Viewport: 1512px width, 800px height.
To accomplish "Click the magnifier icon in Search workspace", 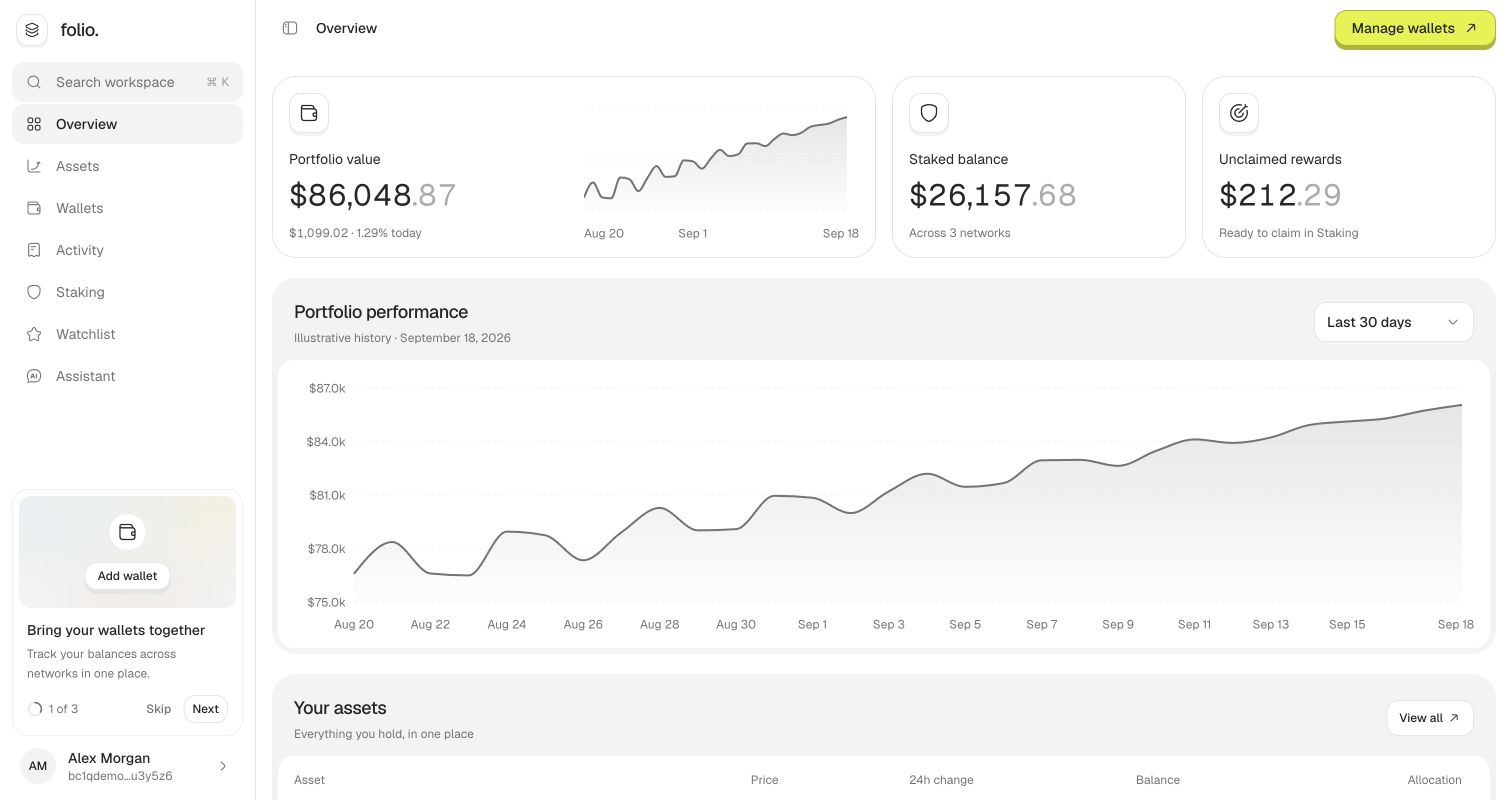I will coord(34,82).
